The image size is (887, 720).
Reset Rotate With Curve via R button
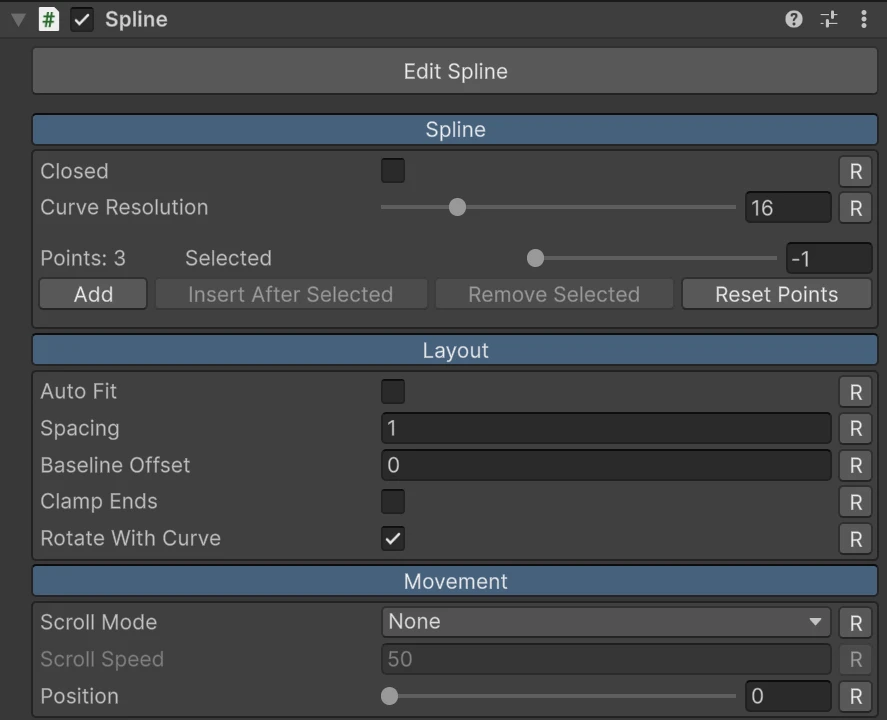(855, 539)
